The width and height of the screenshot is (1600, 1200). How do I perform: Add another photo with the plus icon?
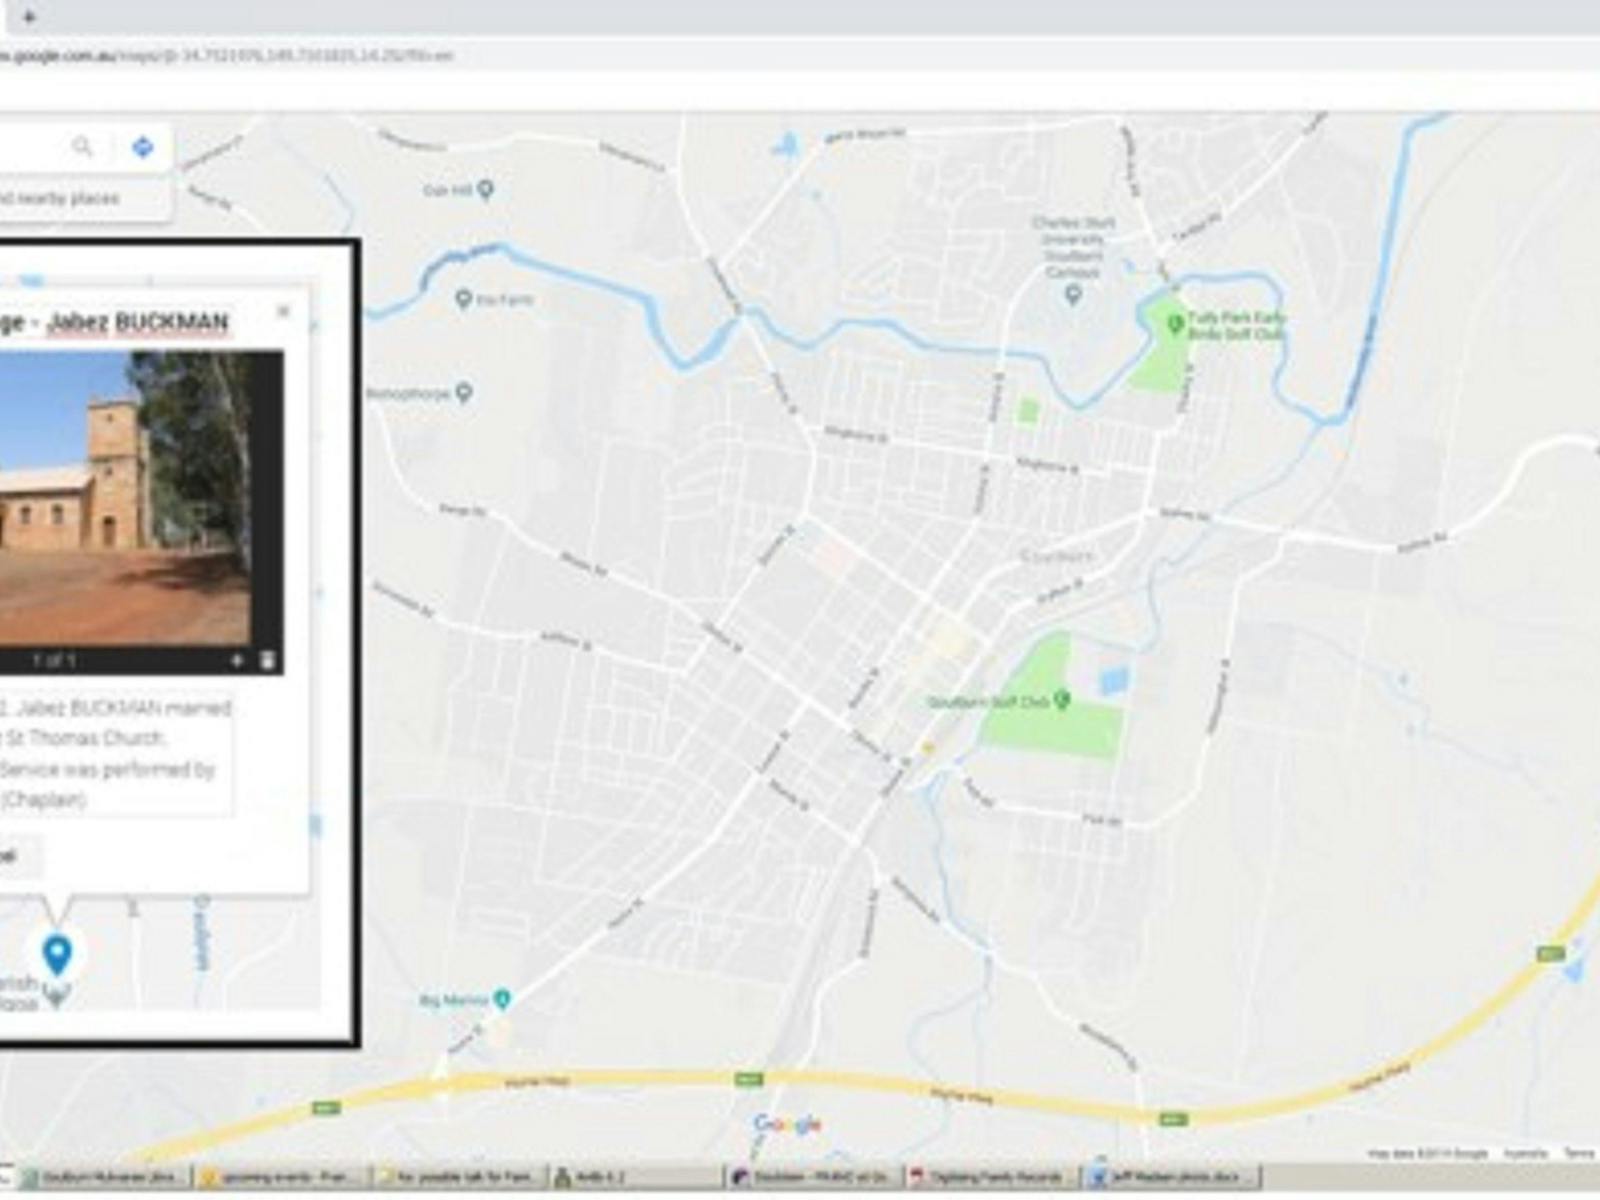(x=237, y=660)
